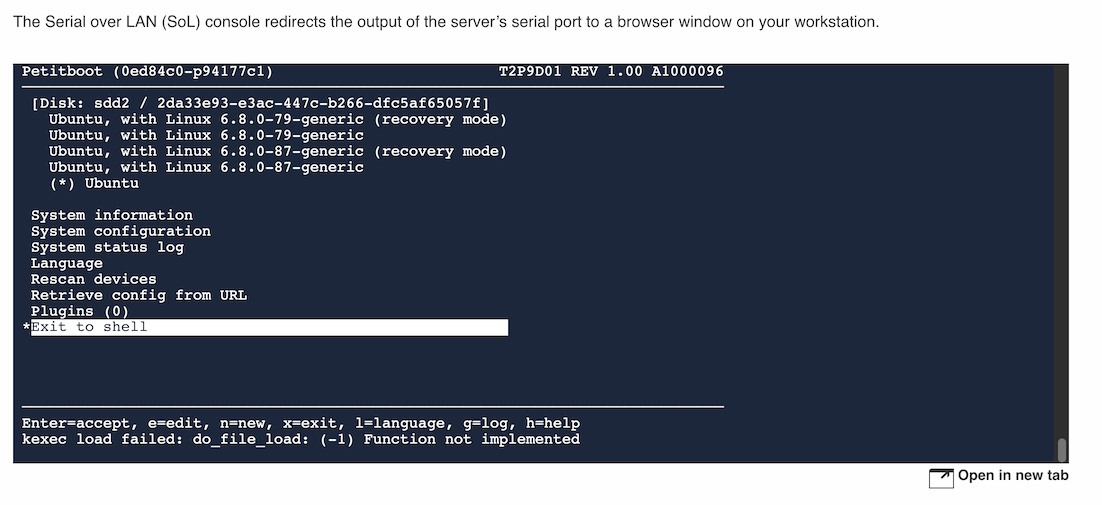View the System status log

point(107,247)
